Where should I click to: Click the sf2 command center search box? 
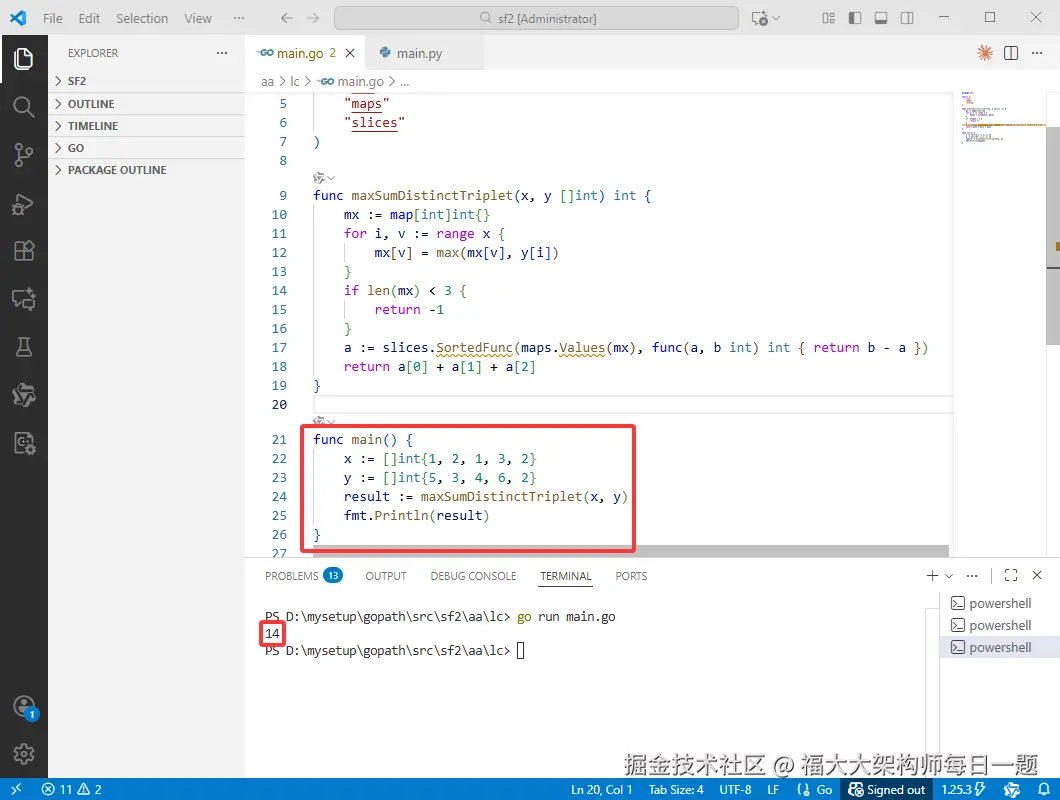click(x=536, y=18)
